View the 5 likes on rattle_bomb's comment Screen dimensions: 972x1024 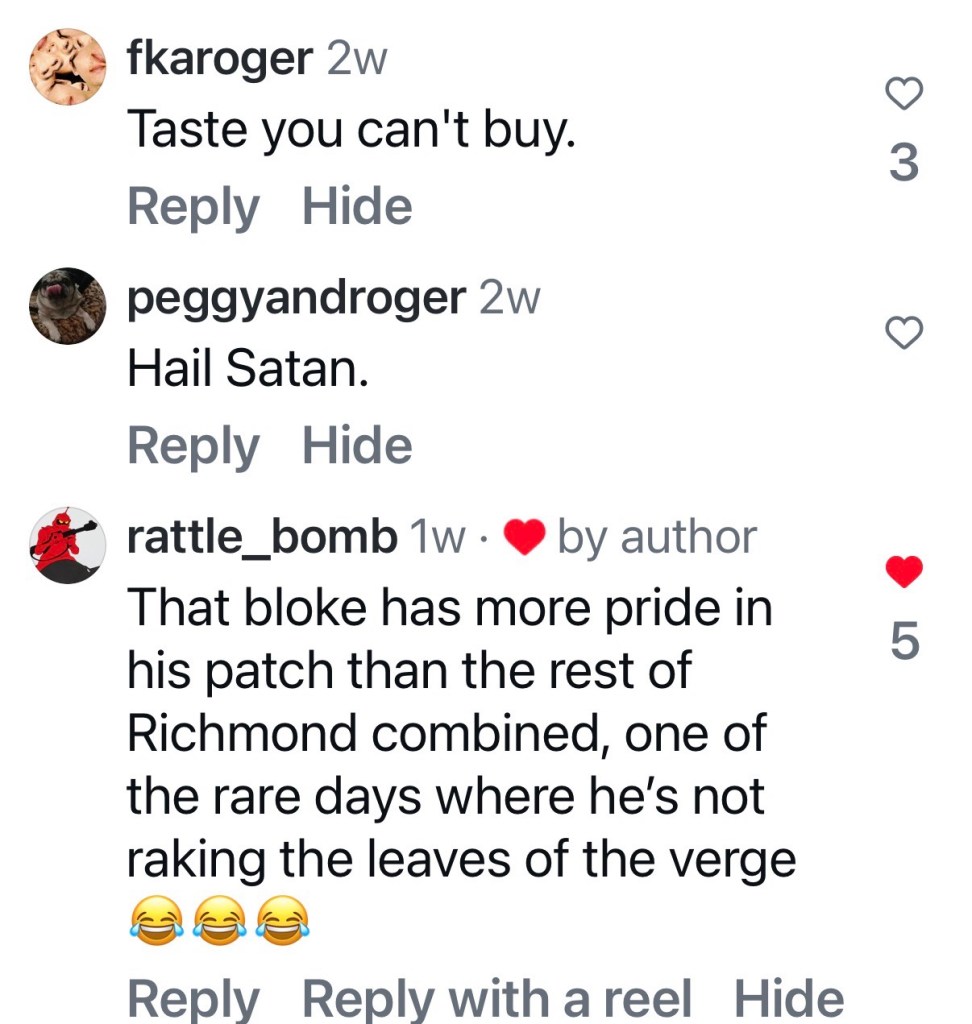[x=904, y=640]
